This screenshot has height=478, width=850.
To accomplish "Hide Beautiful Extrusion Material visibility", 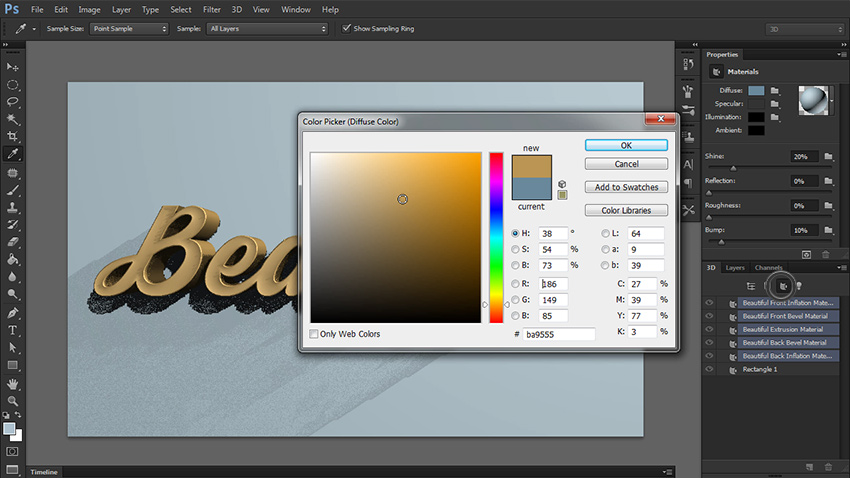I will (x=710, y=329).
